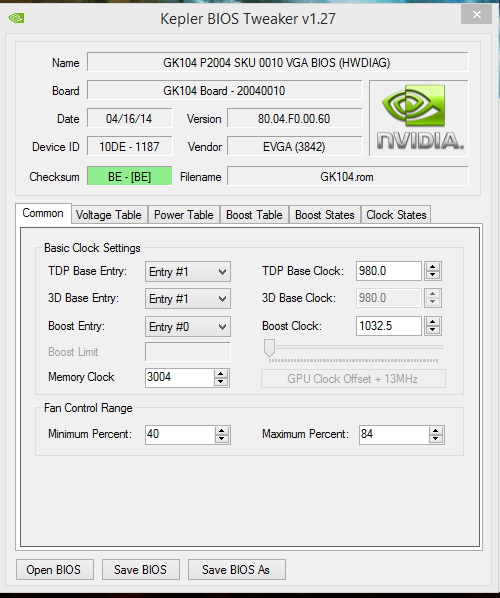The height and width of the screenshot is (598, 500).
Task: Click the Filename field GK104.rom
Action: [347, 176]
